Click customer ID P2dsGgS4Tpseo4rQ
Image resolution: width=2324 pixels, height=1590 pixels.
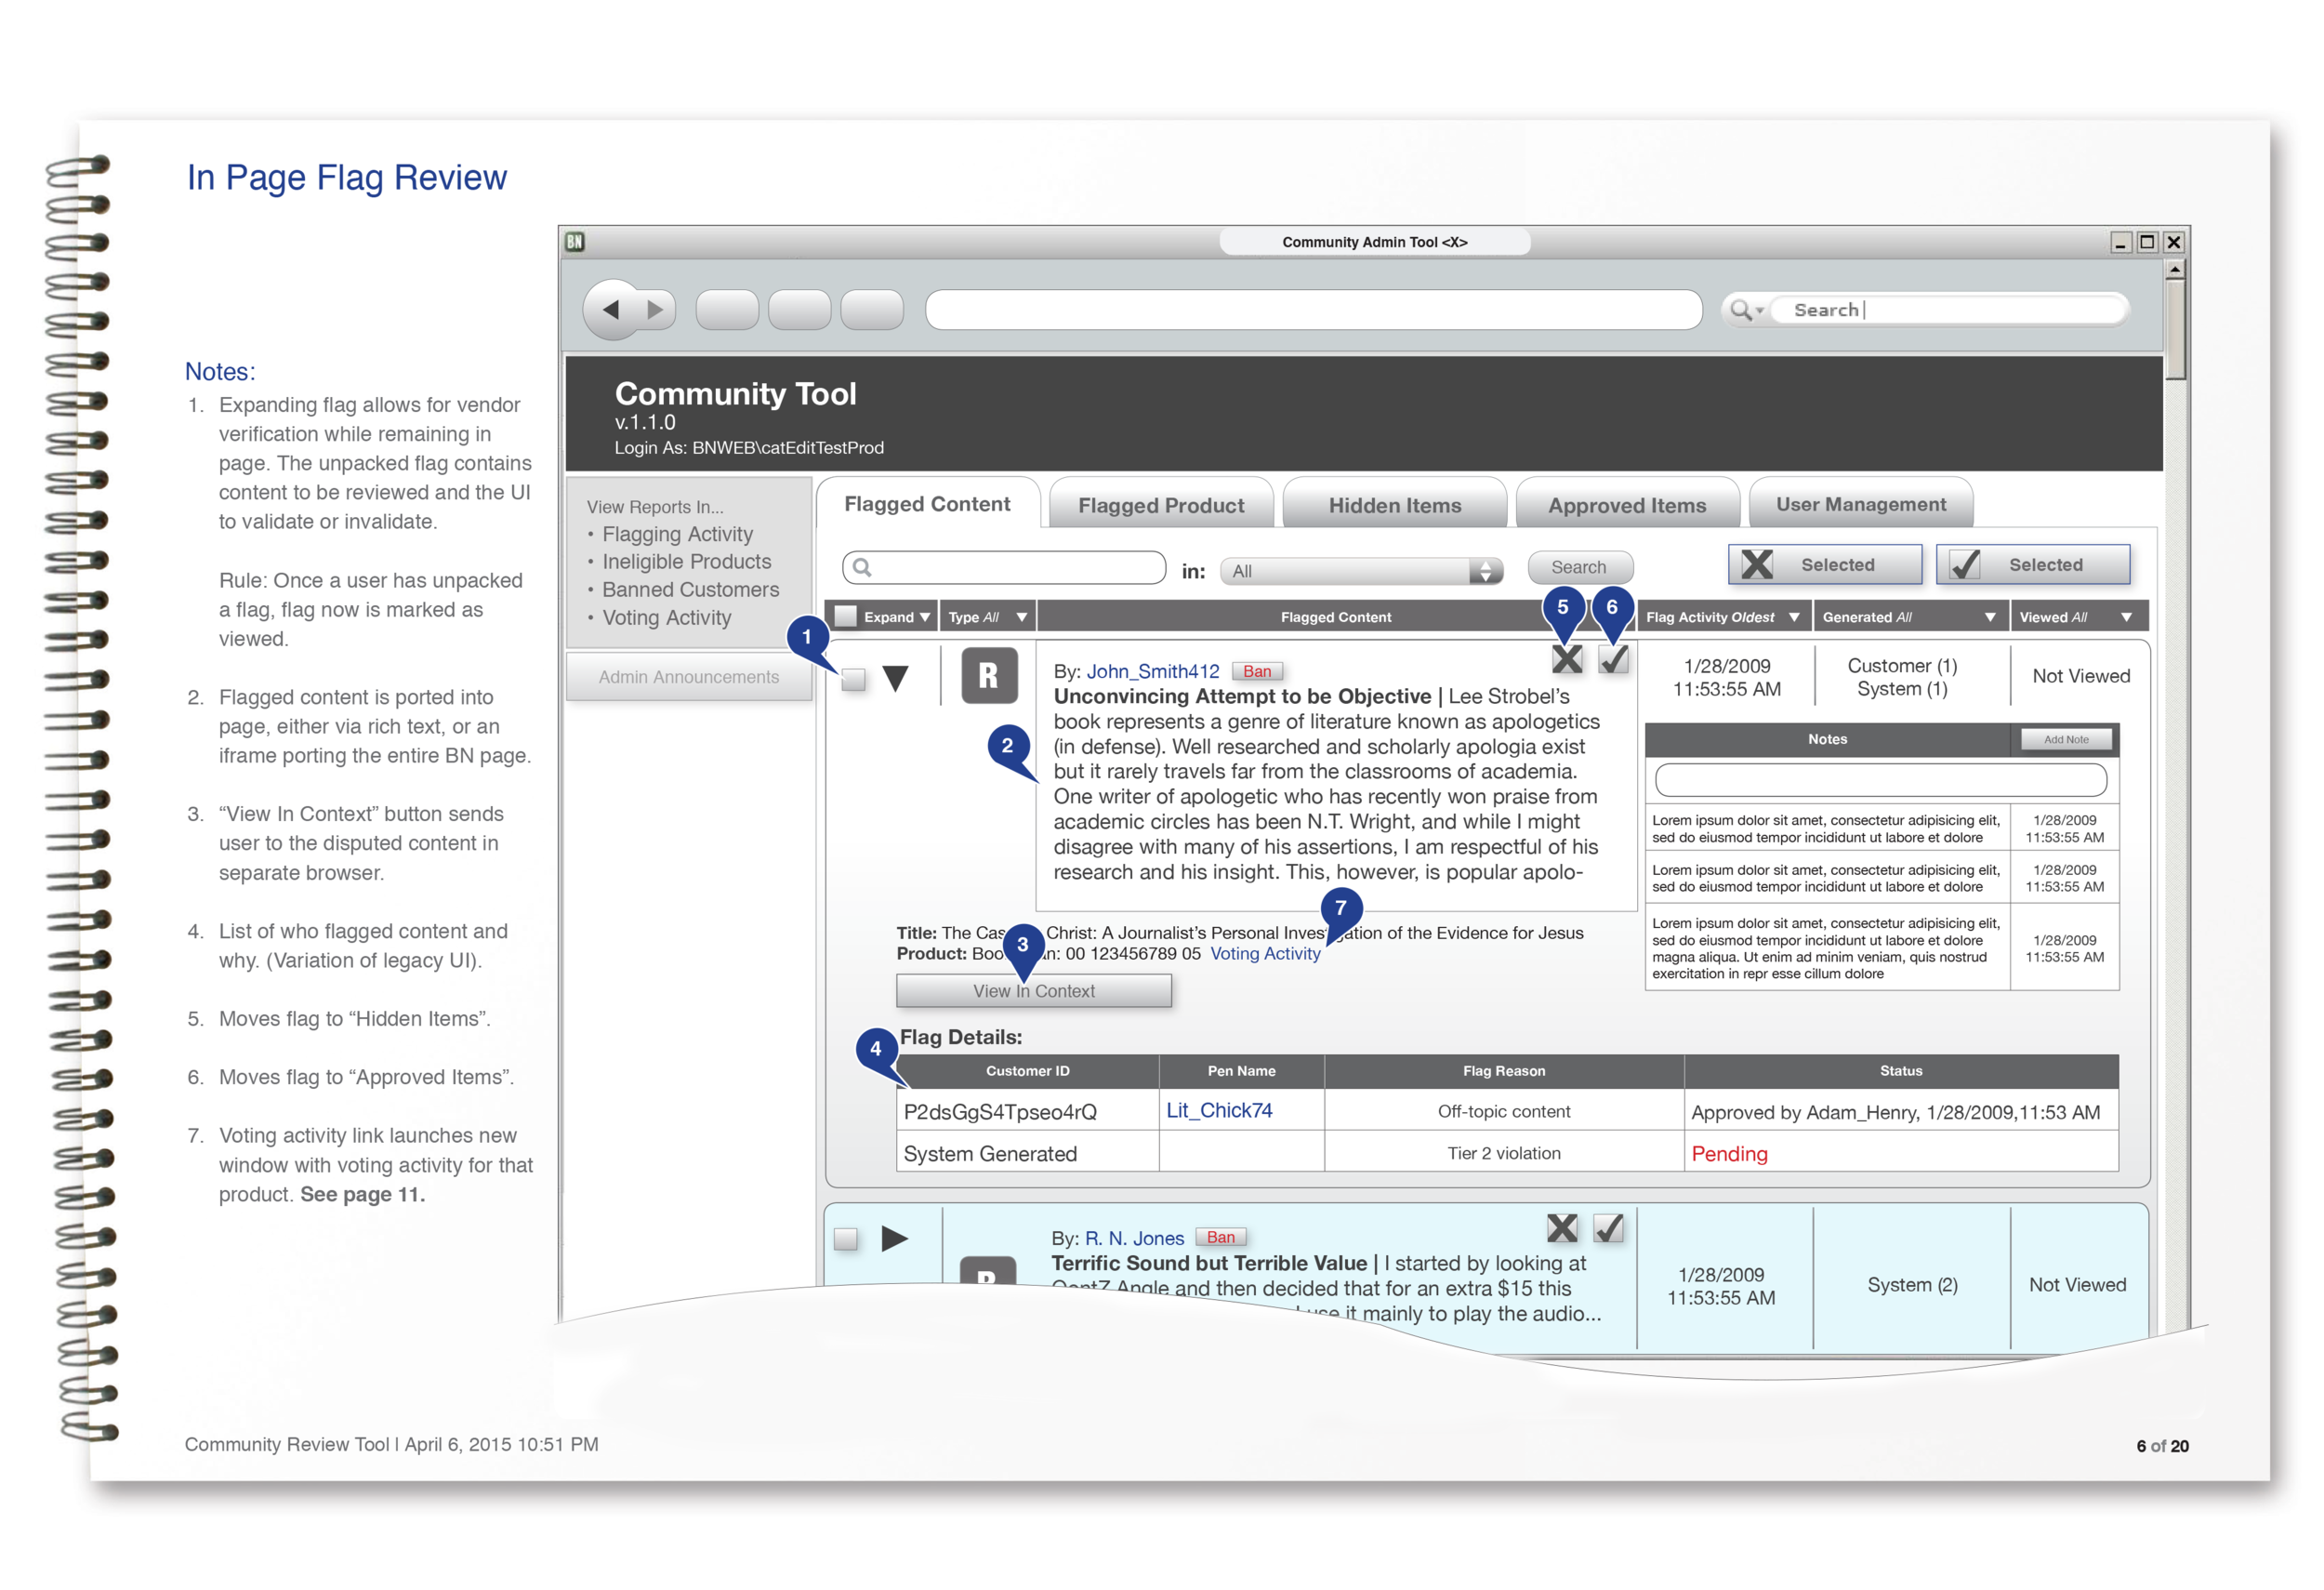(1000, 1112)
